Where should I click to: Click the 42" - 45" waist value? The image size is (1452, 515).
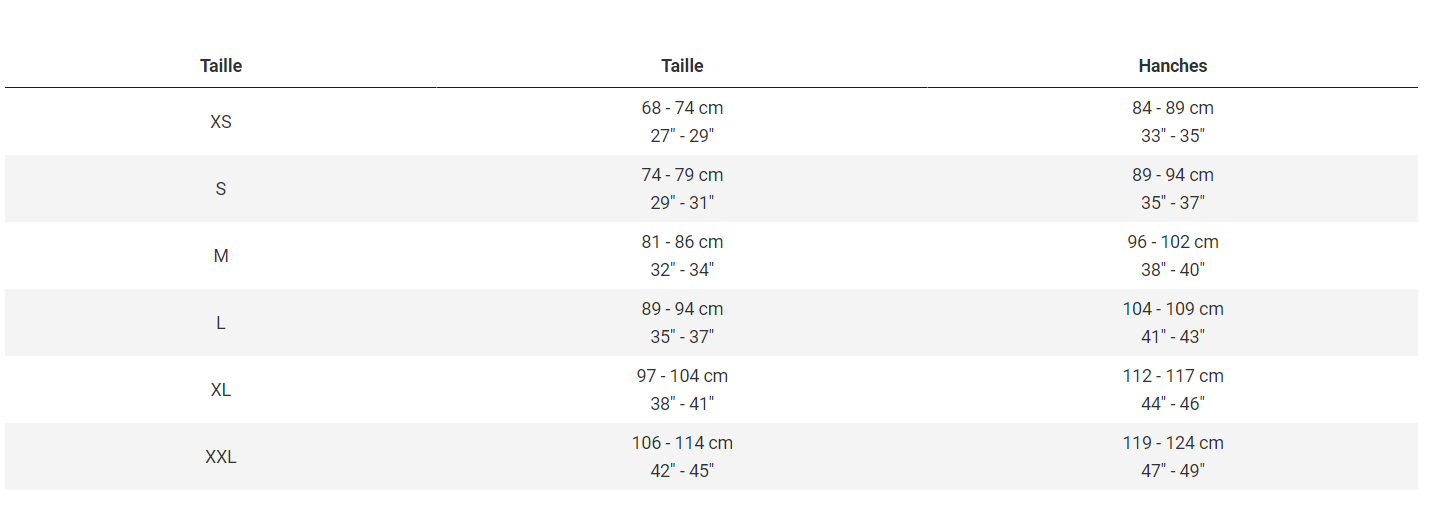[682, 471]
